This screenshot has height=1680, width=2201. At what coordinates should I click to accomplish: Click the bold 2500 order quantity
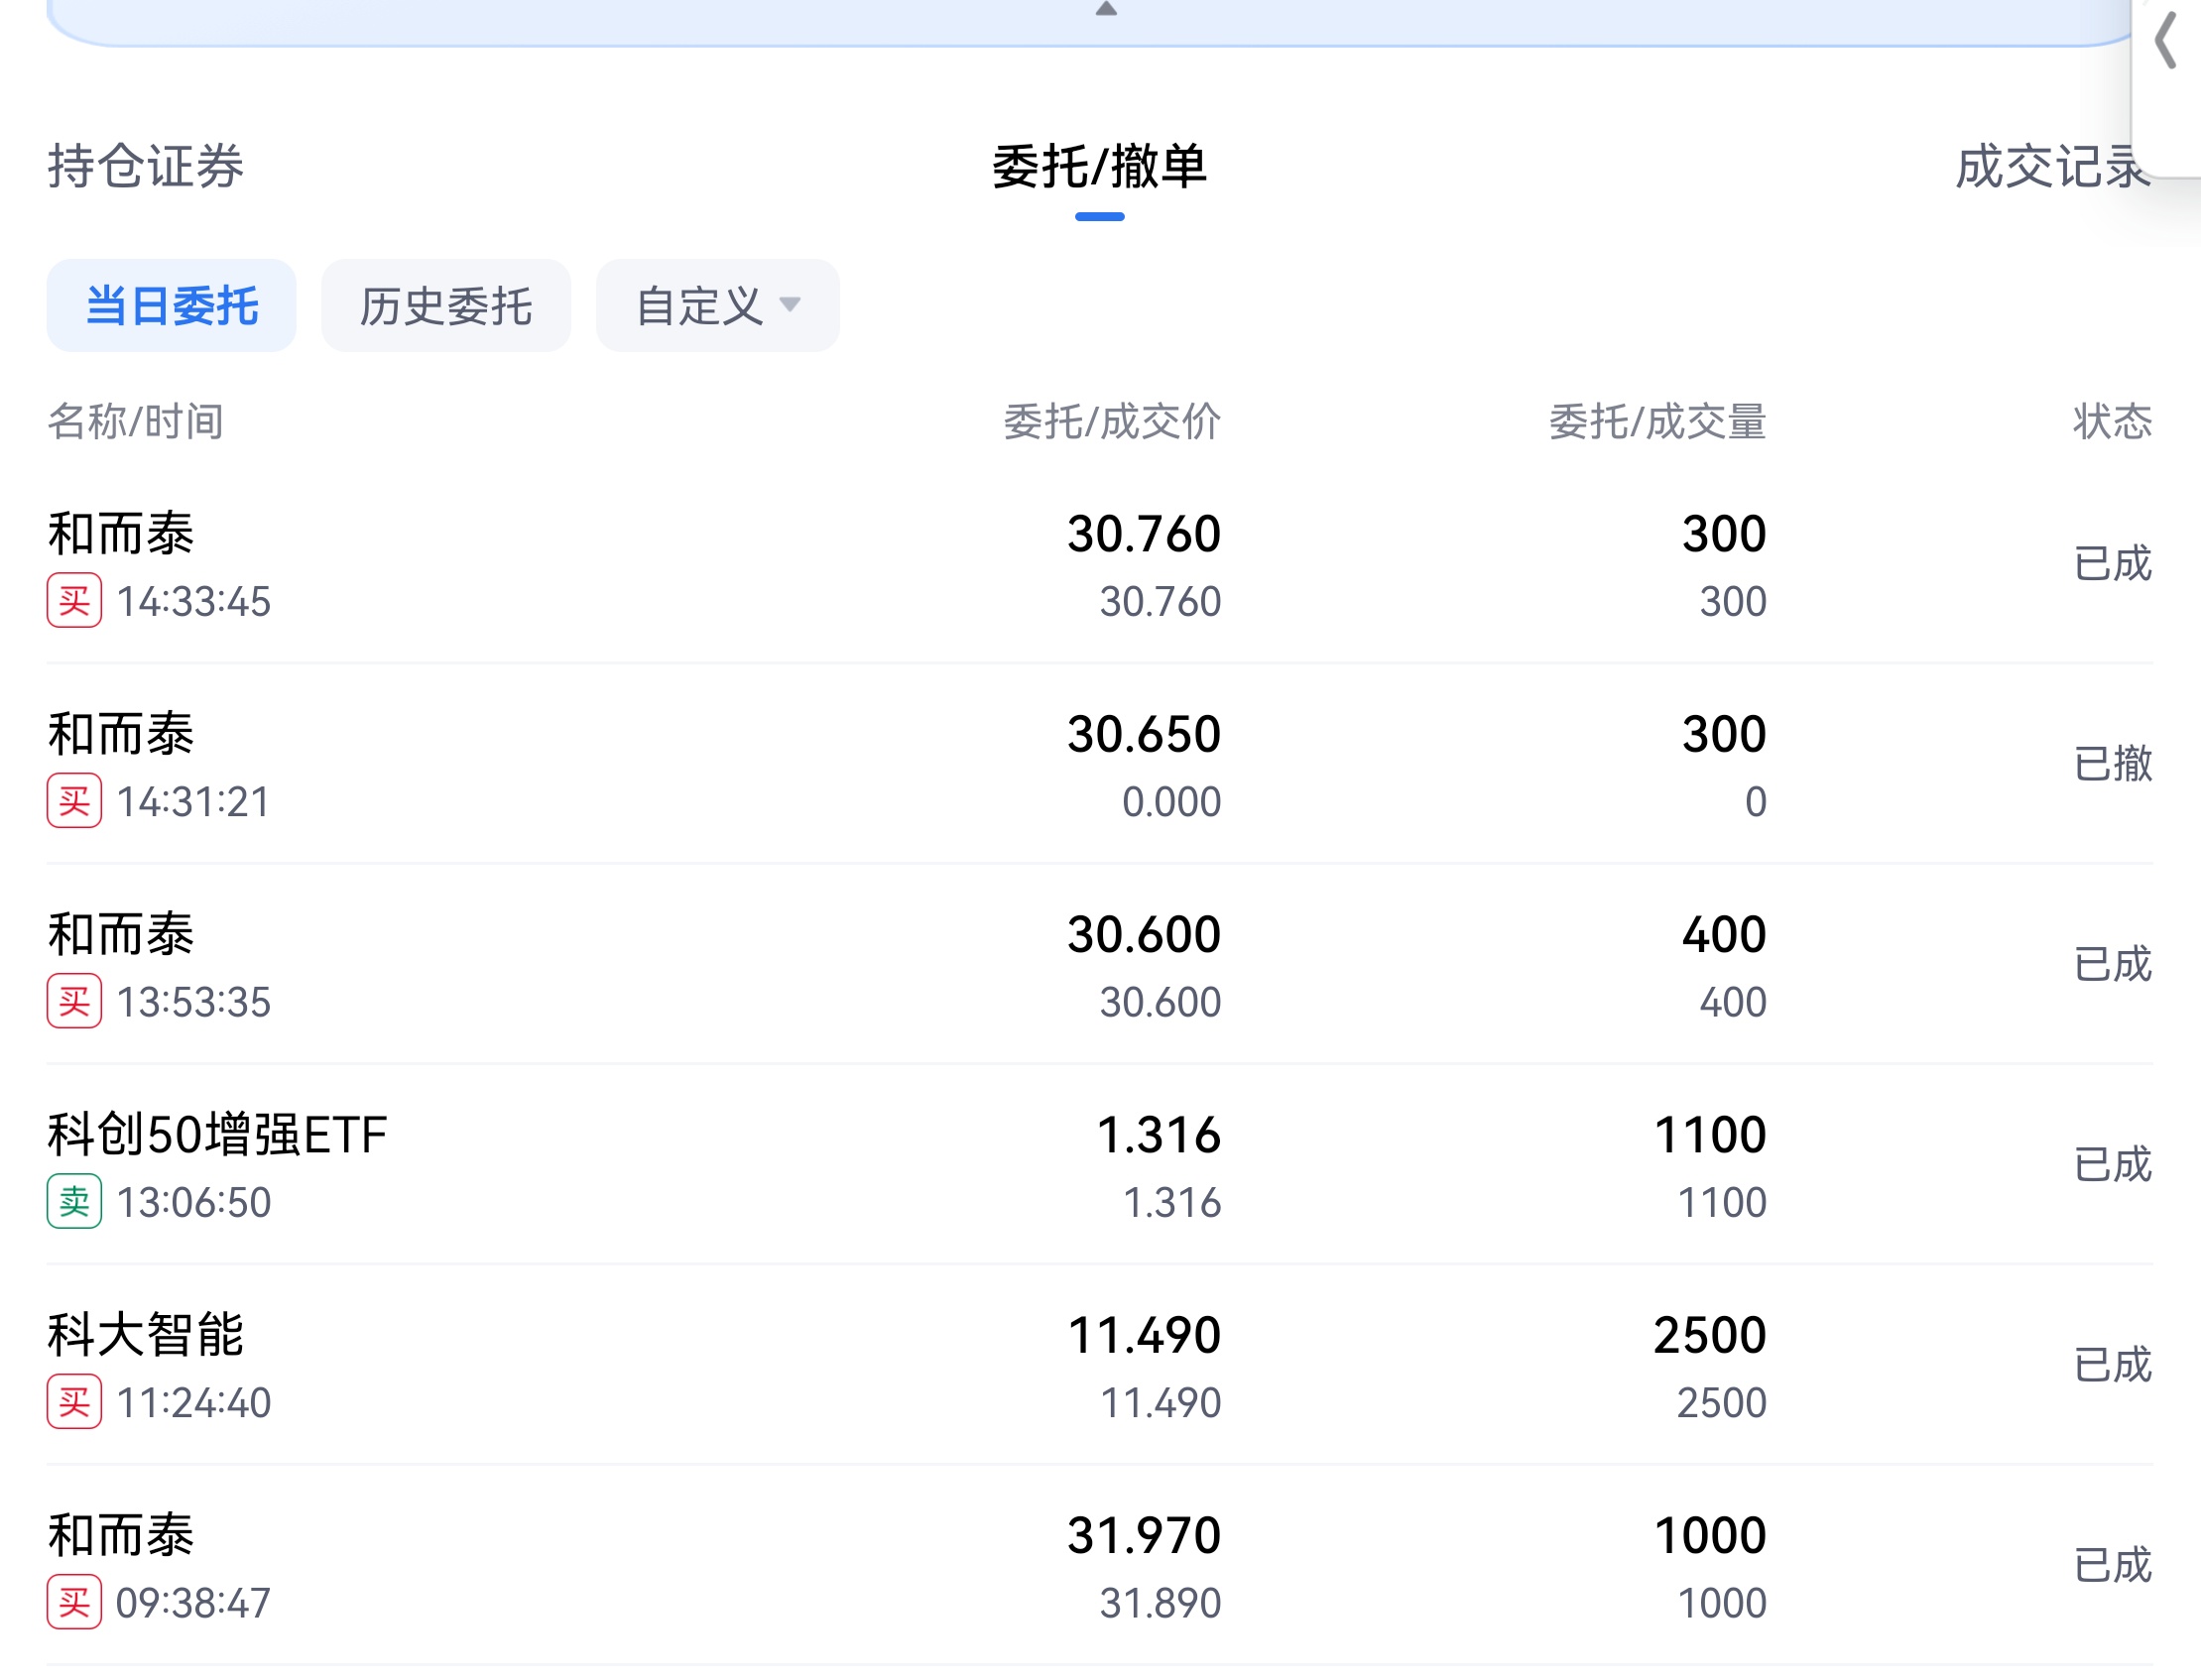(1710, 1335)
